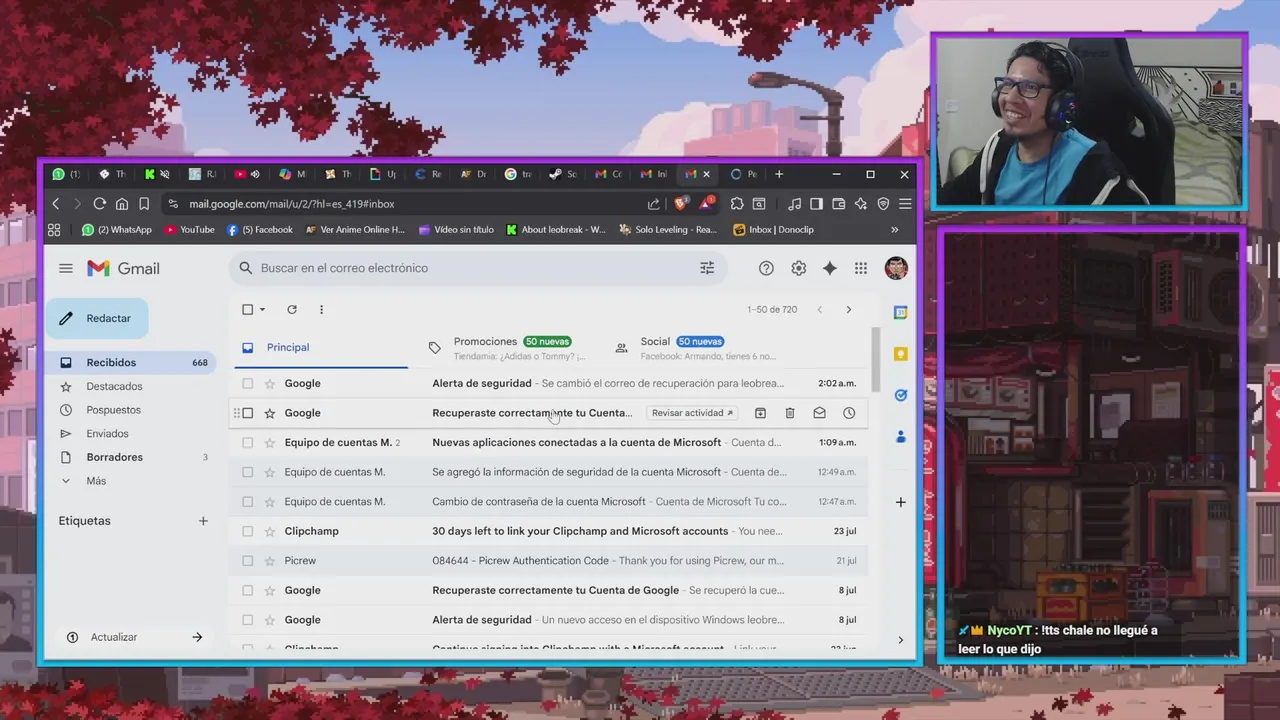The image size is (1280, 720).
Task: Click Brave Shields icon in address bar
Action: tap(681, 203)
